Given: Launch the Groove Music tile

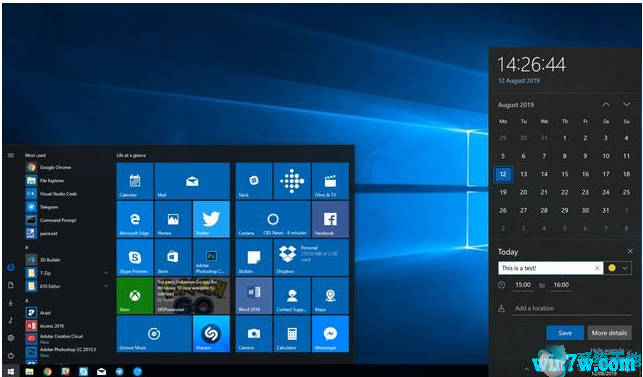Looking at the screenshot, I should [x=154, y=334].
